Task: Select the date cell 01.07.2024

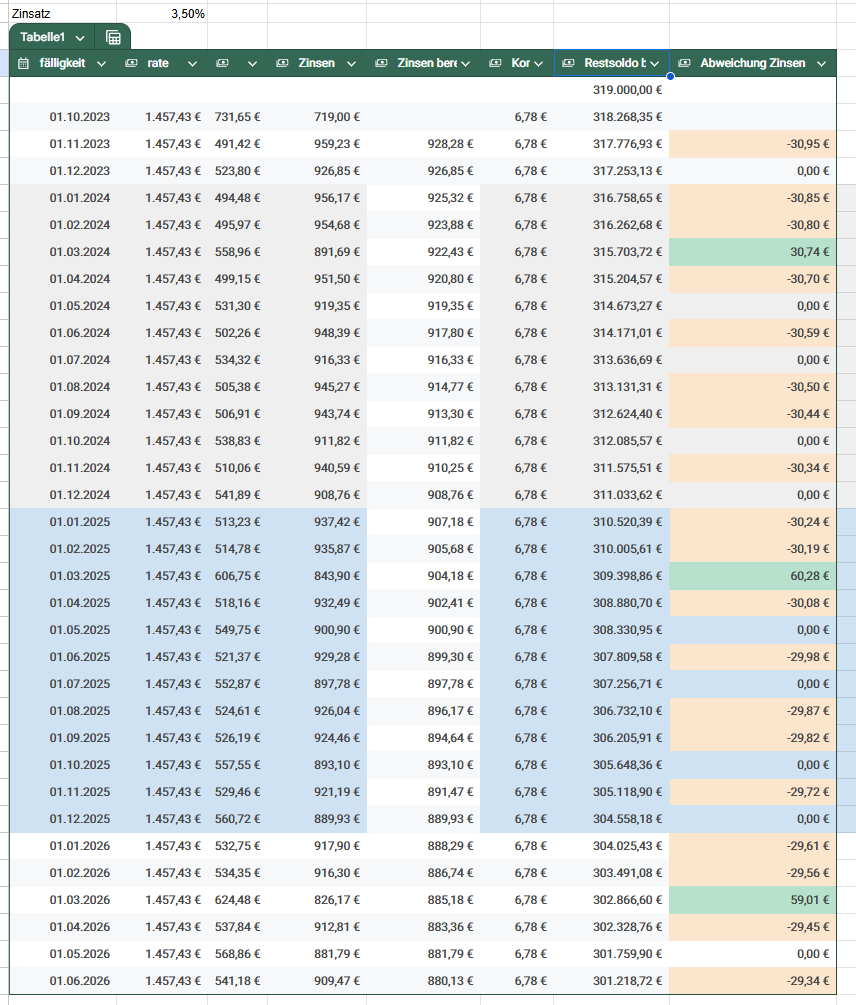Action: (x=63, y=360)
